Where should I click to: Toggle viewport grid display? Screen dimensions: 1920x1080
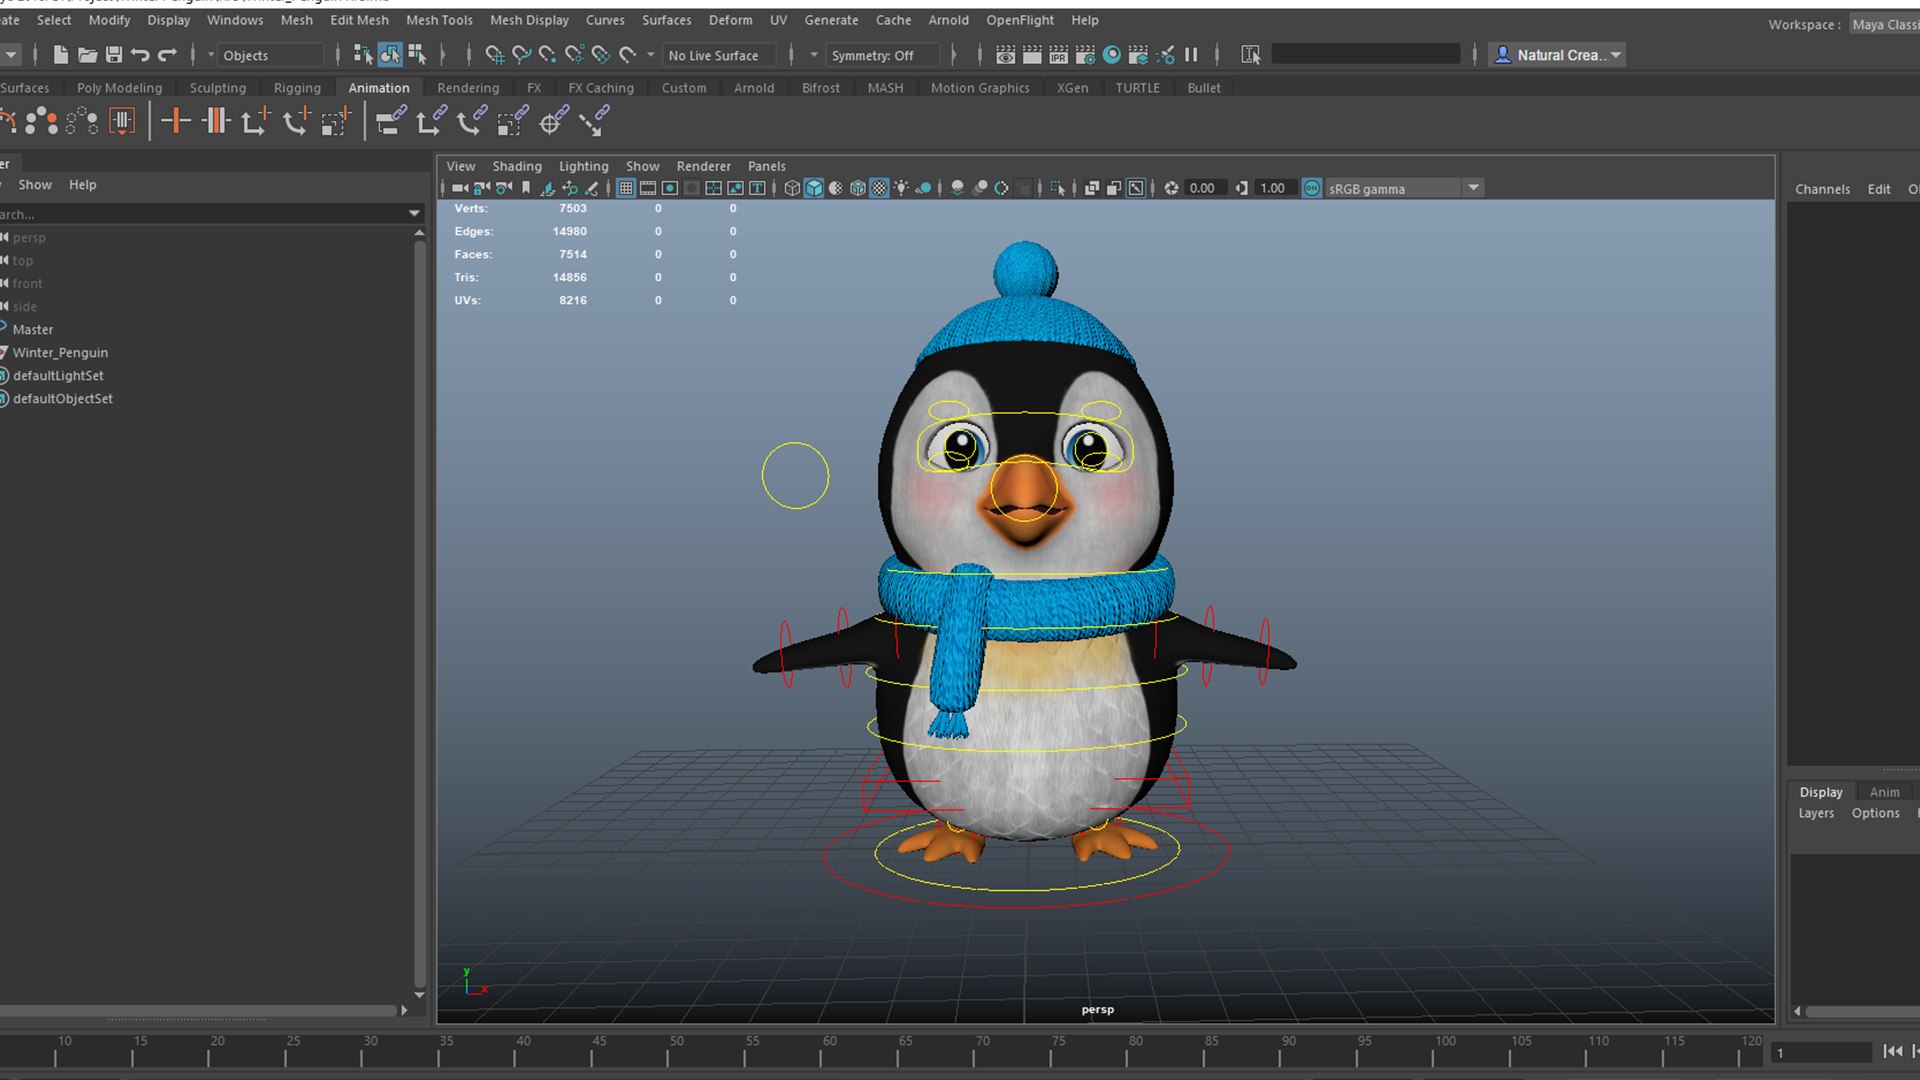(x=626, y=188)
